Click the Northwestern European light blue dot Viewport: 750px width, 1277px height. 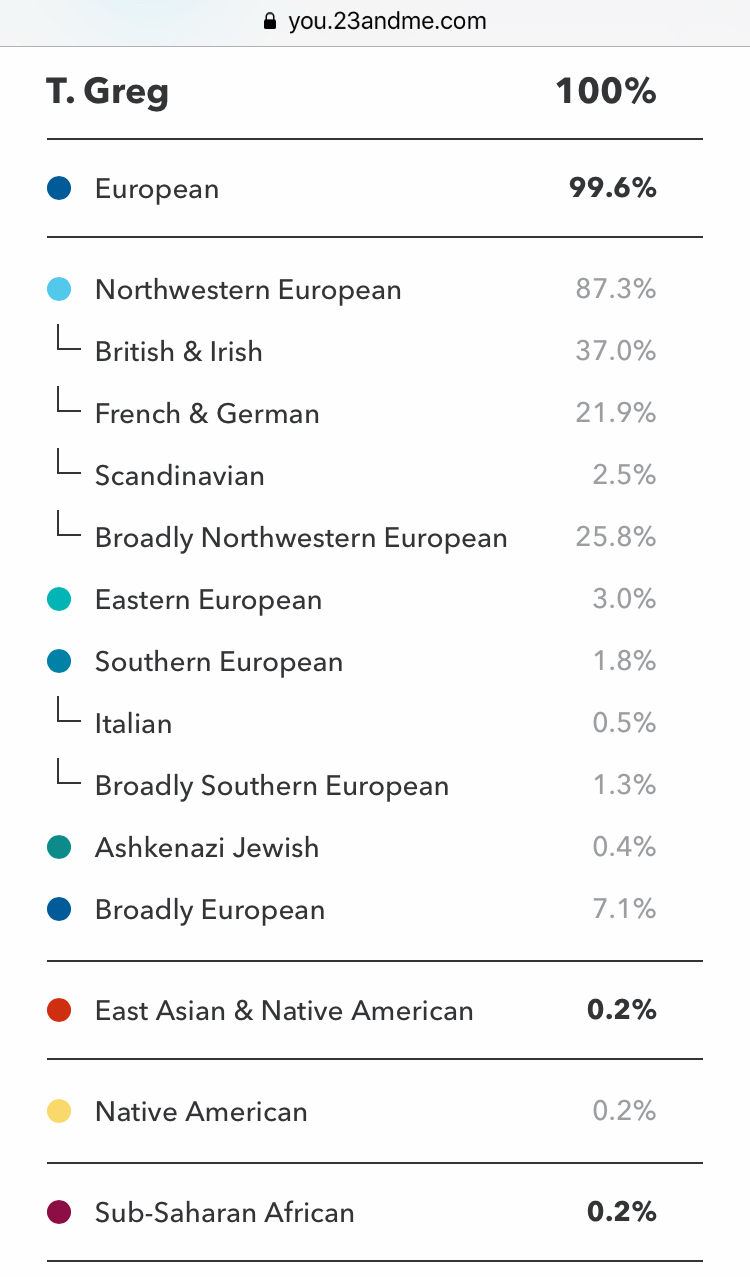(x=59, y=289)
